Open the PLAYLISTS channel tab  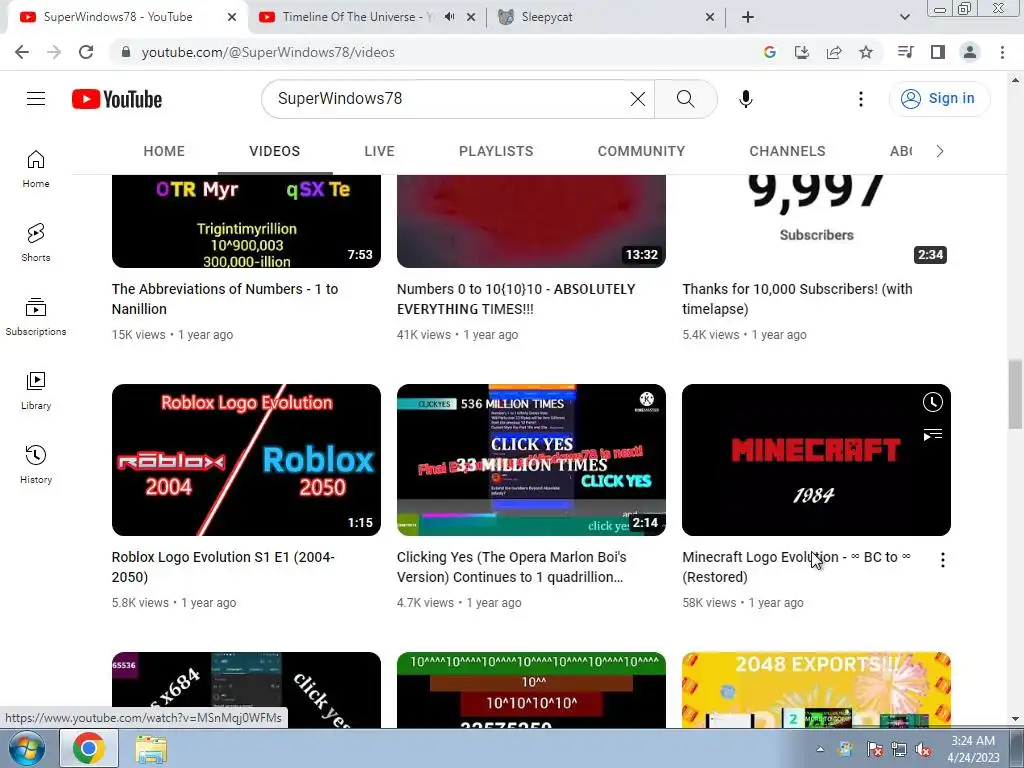pyautogui.click(x=496, y=151)
